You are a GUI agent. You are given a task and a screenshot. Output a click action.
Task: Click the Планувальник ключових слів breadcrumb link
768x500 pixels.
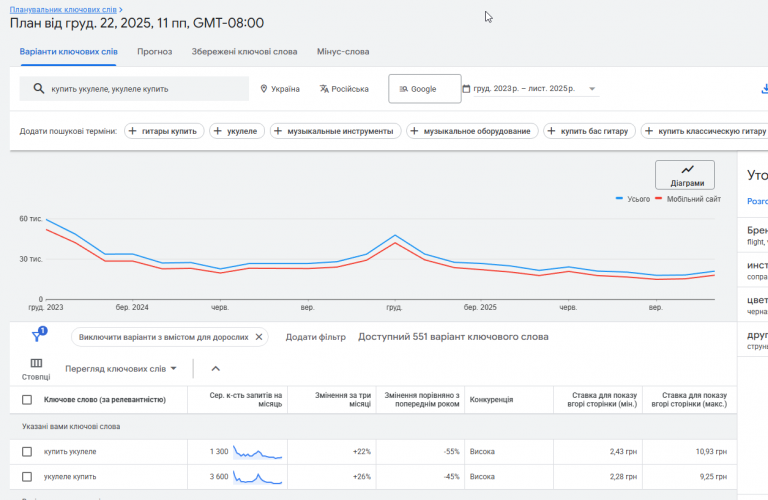63,9
